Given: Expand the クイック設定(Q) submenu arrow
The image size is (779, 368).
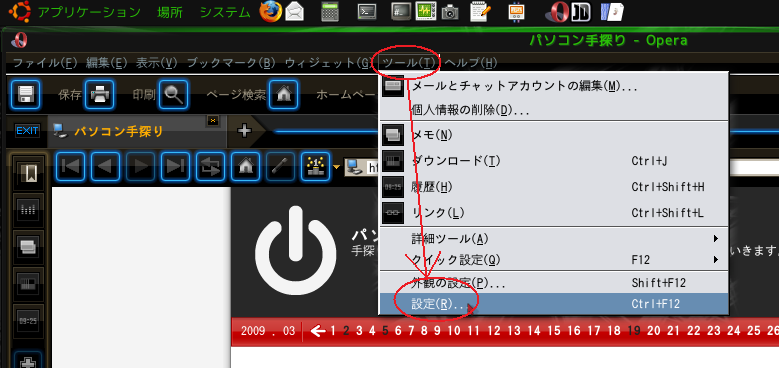Looking at the screenshot, I should coord(716,259).
